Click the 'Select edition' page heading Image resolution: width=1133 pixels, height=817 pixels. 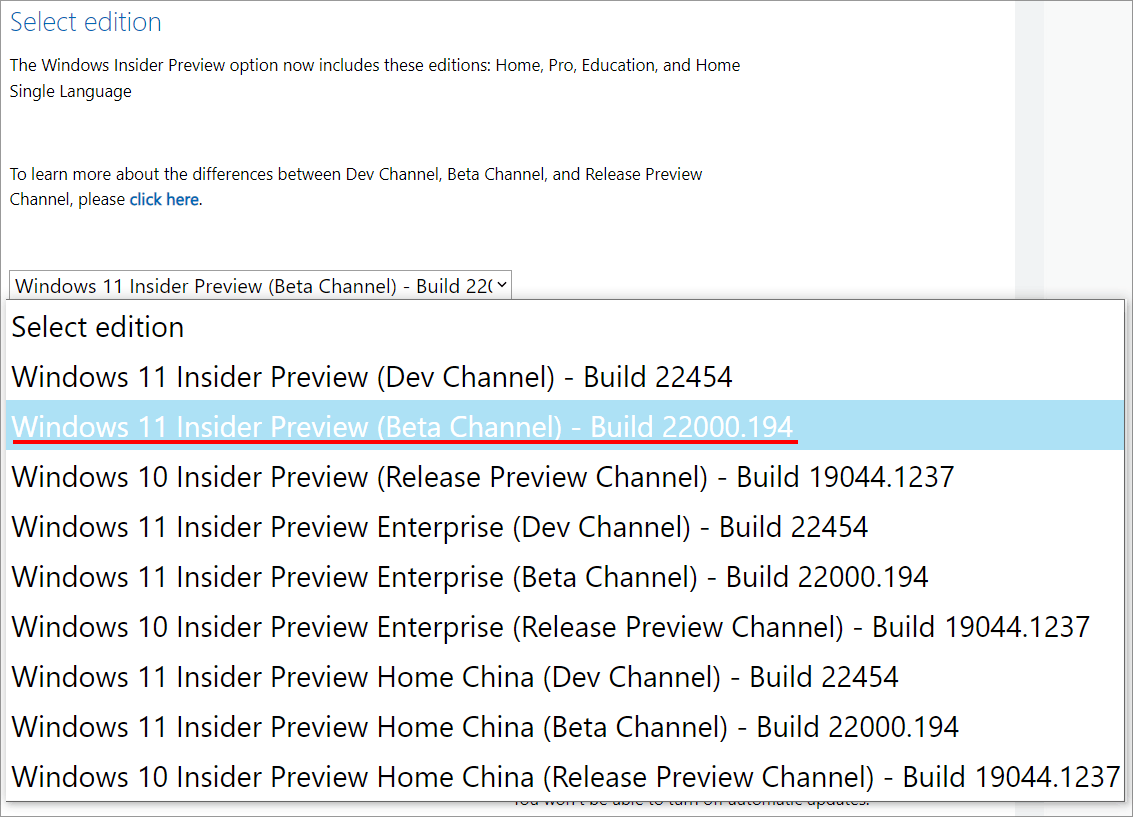coord(85,22)
